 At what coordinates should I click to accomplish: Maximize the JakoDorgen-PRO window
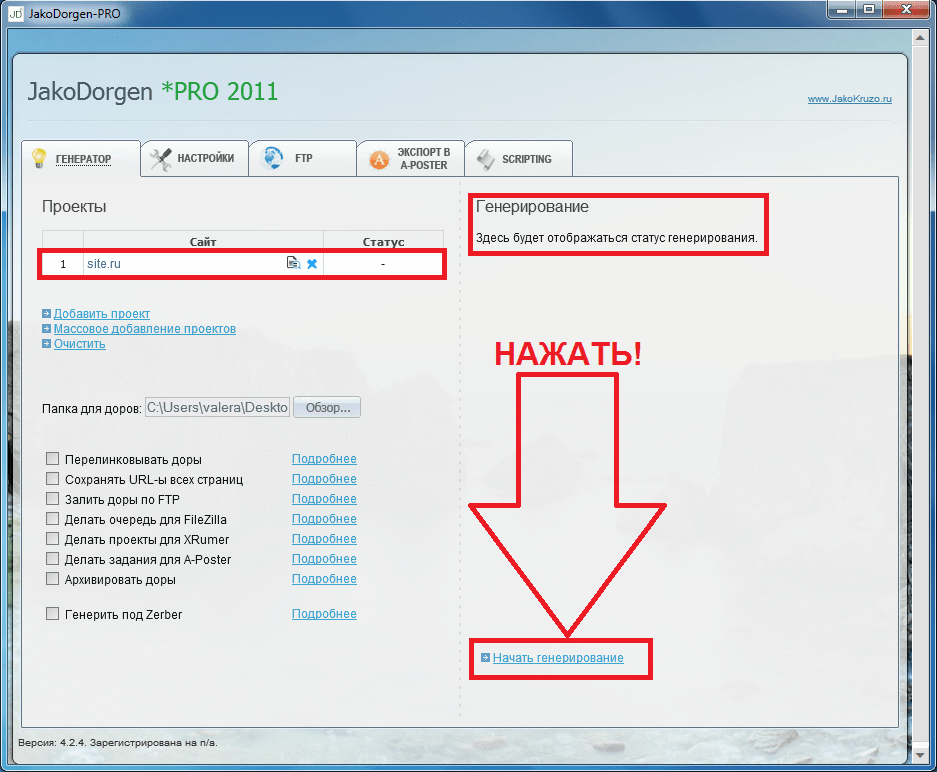click(x=869, y=10)
